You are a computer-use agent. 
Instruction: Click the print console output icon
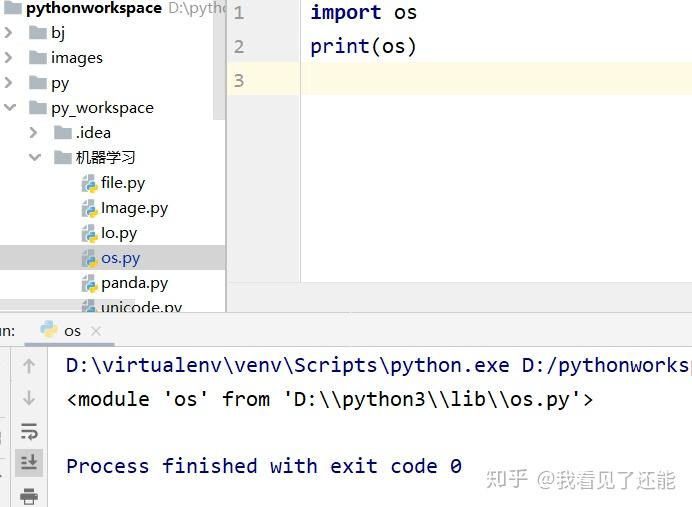(29, 495)
